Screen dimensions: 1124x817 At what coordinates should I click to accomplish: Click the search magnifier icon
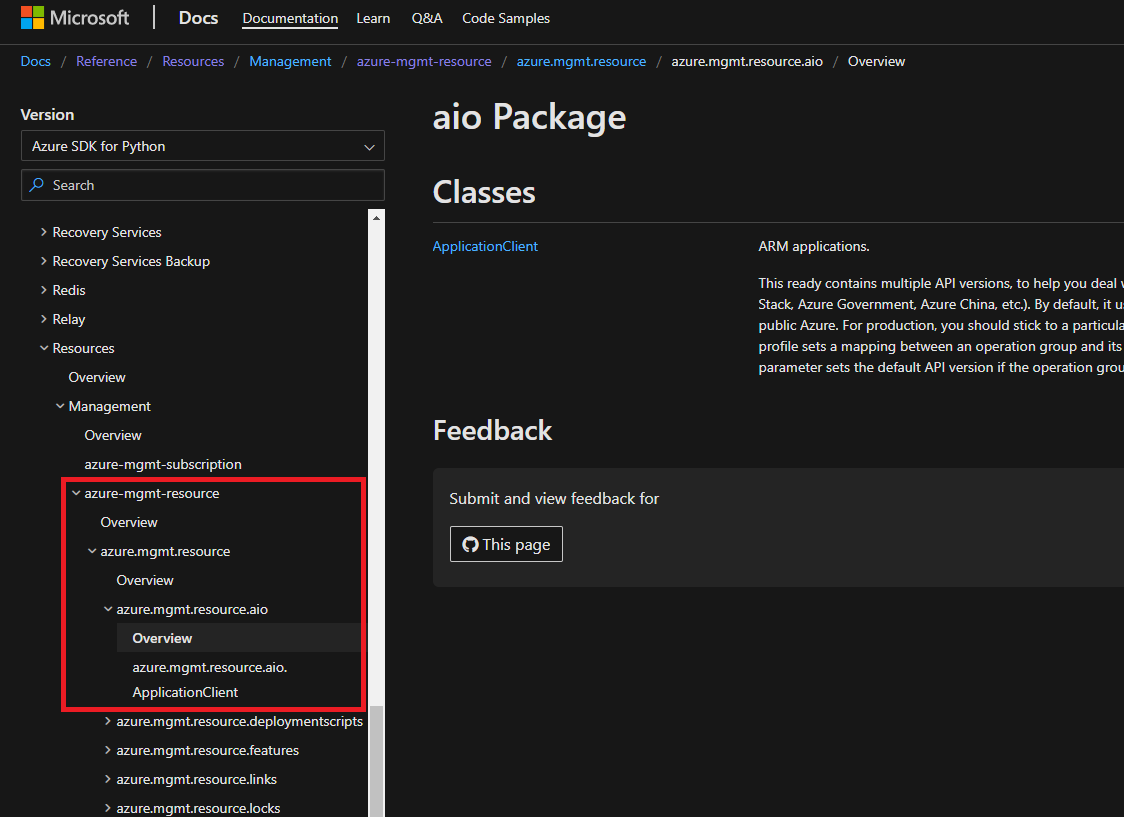point(37,185)
